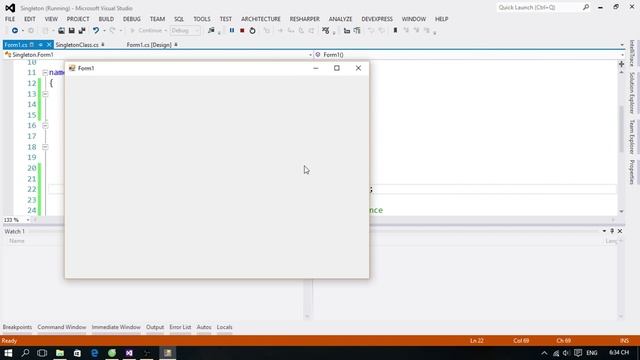Switch to the SingletonClass.cs tab

[x=77, y=45]
